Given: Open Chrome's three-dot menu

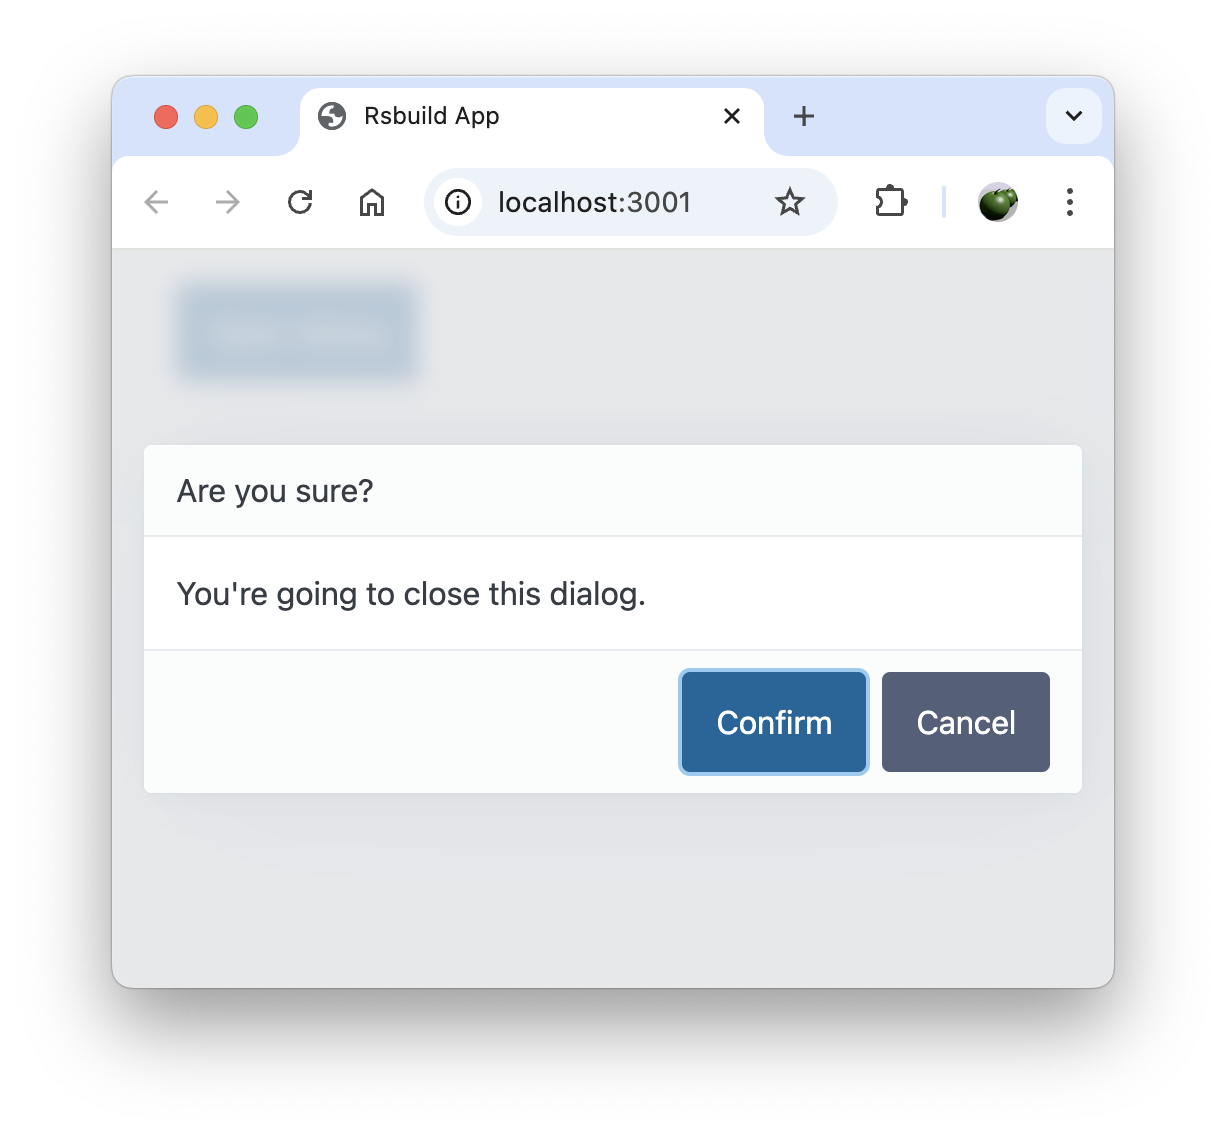Looking at the screenshot, I should tap(1070, 202).
